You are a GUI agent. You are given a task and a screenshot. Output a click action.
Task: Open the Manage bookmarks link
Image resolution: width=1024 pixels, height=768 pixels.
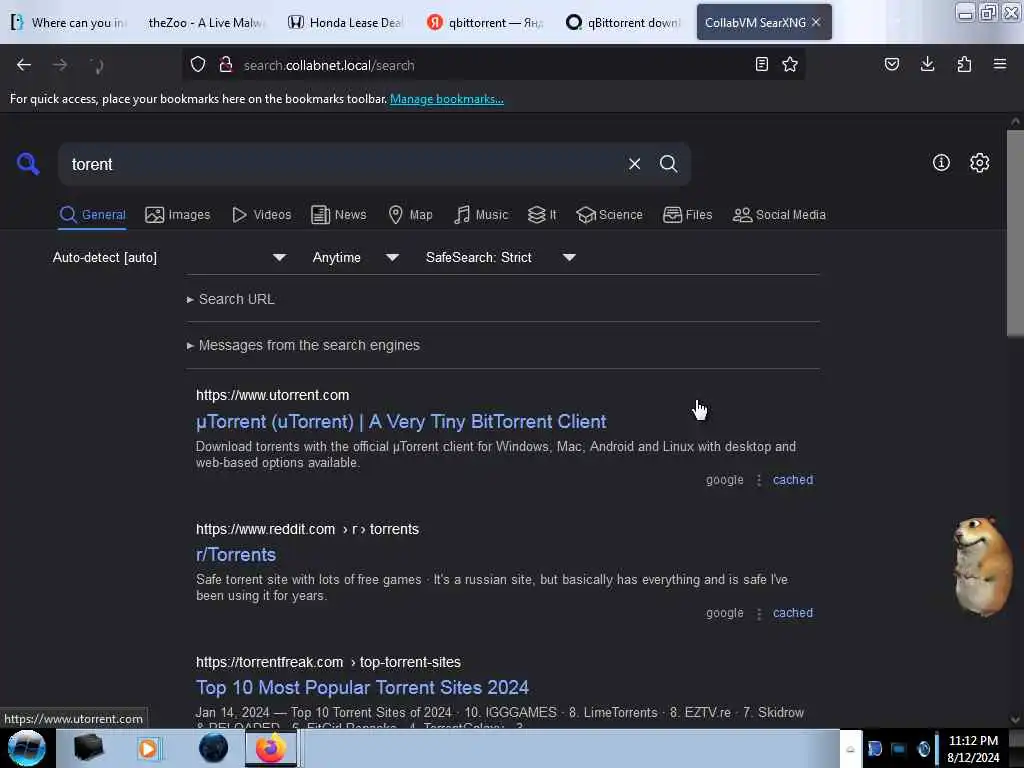point(447,99)
